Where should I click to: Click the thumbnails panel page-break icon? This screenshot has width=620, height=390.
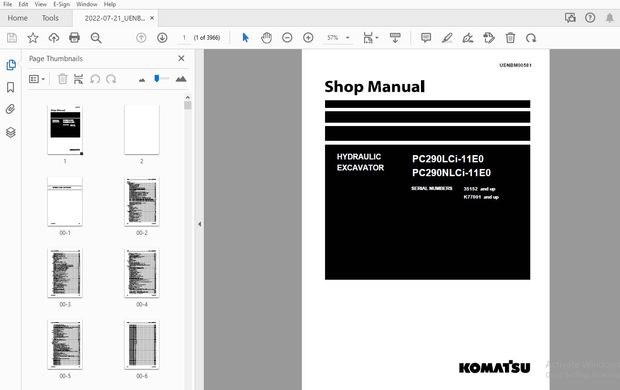(78, 79)
